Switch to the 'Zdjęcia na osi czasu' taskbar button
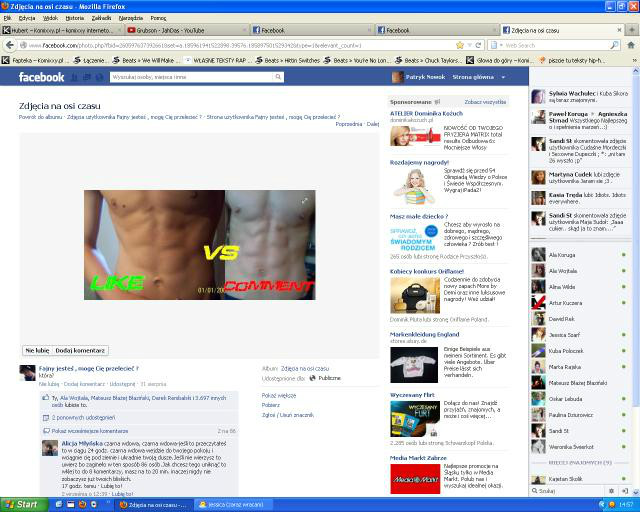 (x=153, y=505)
